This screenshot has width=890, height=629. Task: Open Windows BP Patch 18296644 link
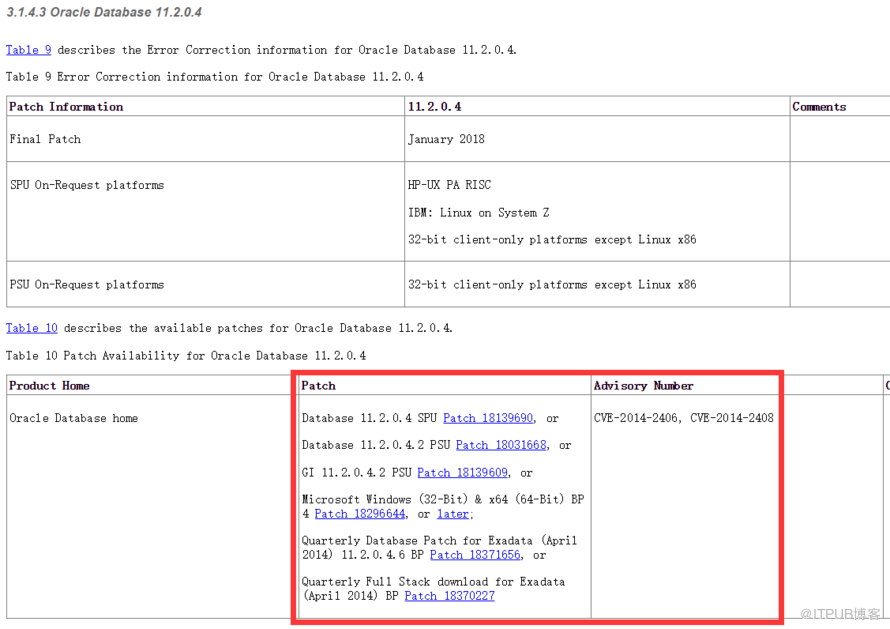tap(360, 514)
